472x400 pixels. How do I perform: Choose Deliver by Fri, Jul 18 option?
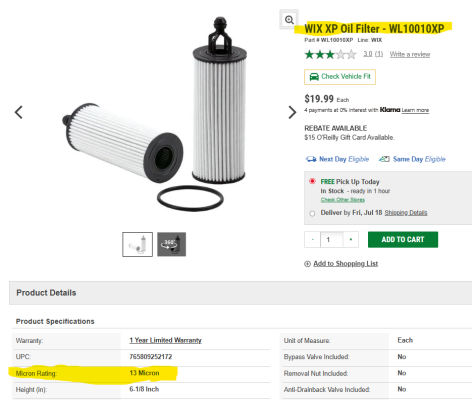(312, 214)
